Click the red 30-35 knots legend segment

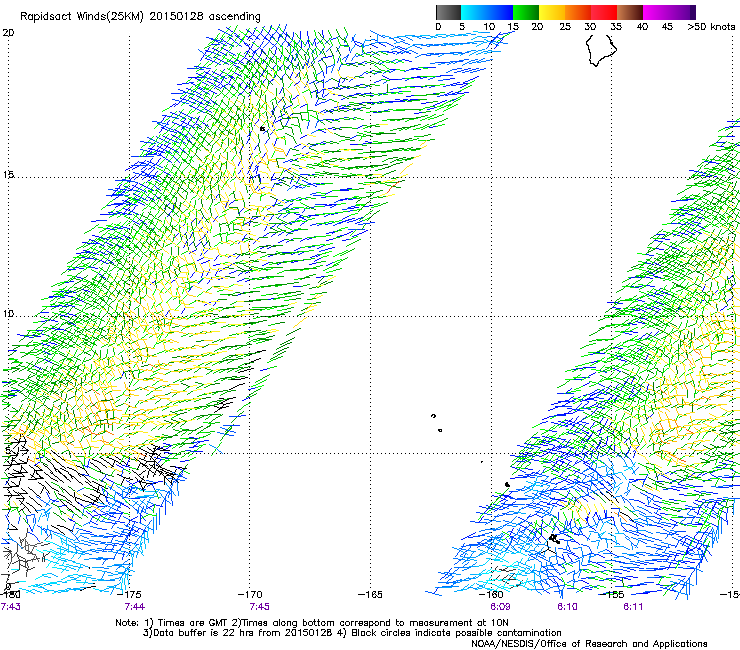(x=604, y=12)
